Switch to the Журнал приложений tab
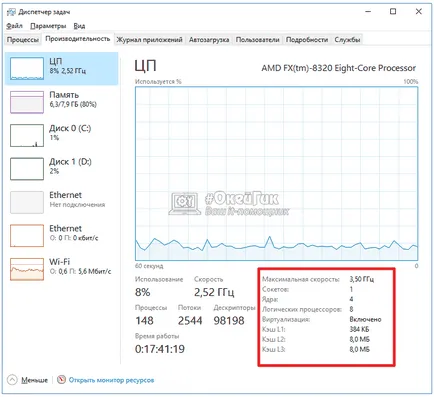Viewport: 434px width, 397px height. point(149,40)
